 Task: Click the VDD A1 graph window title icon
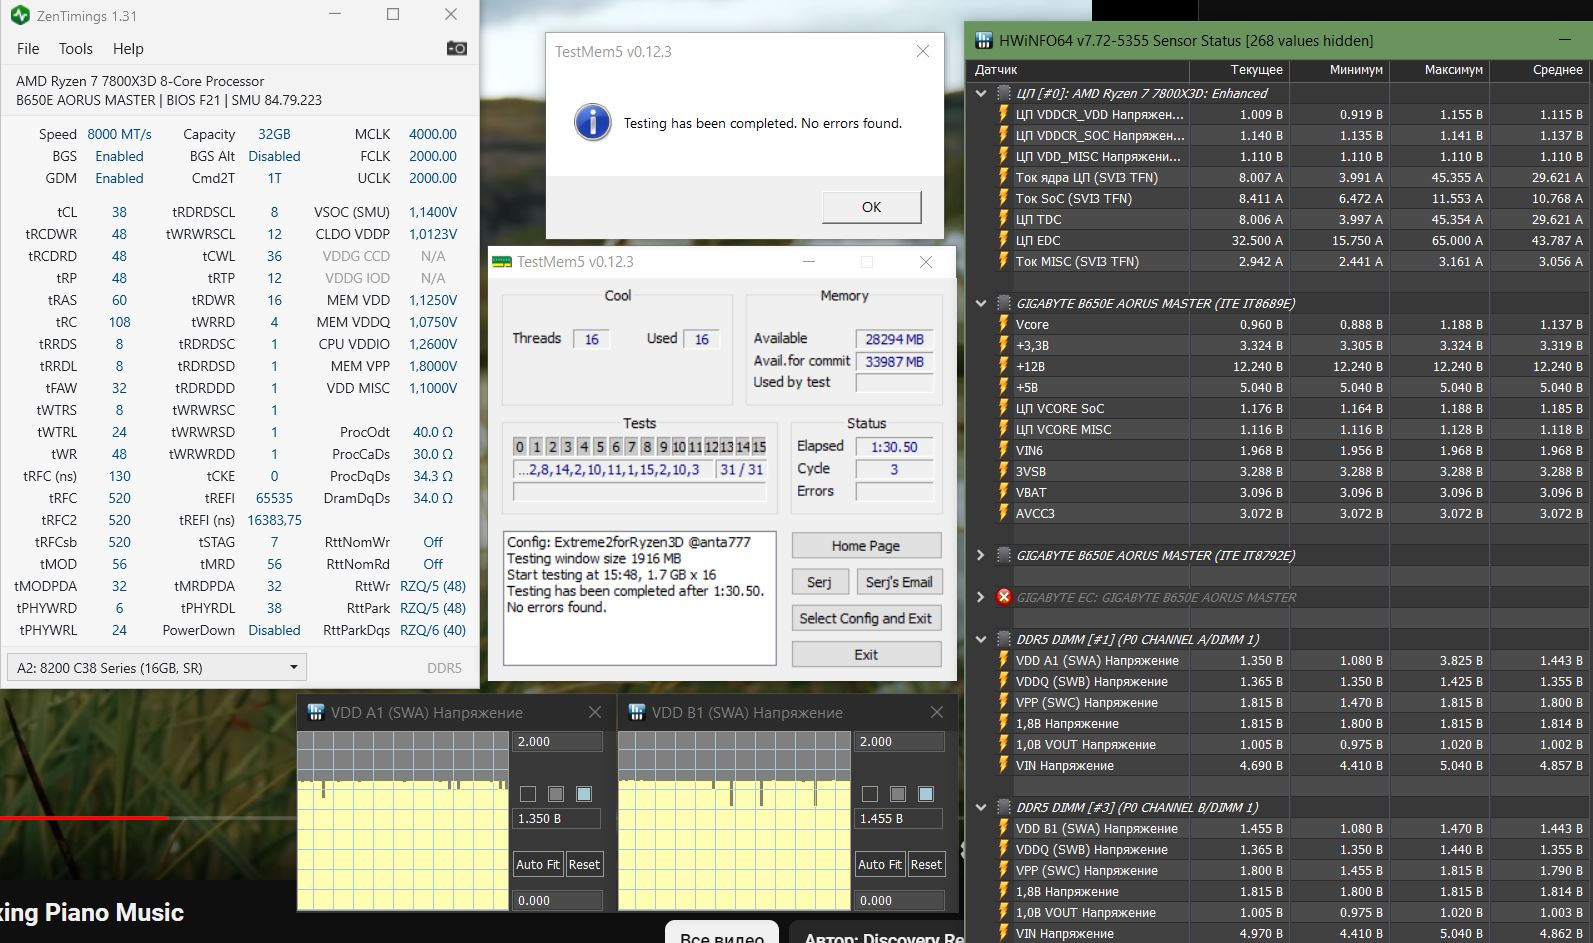[315, 712]
